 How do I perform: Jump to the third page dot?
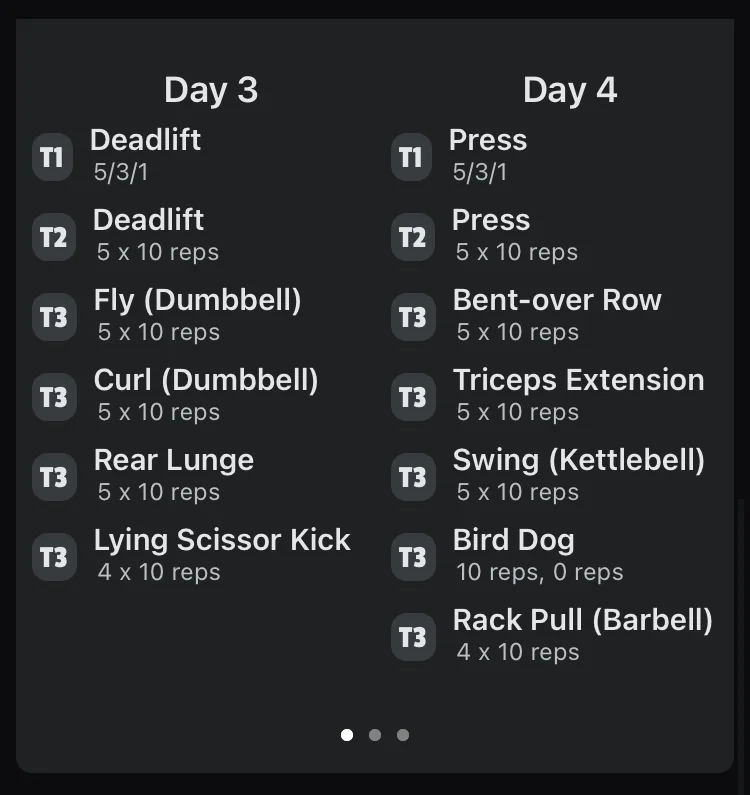point(403,735)
